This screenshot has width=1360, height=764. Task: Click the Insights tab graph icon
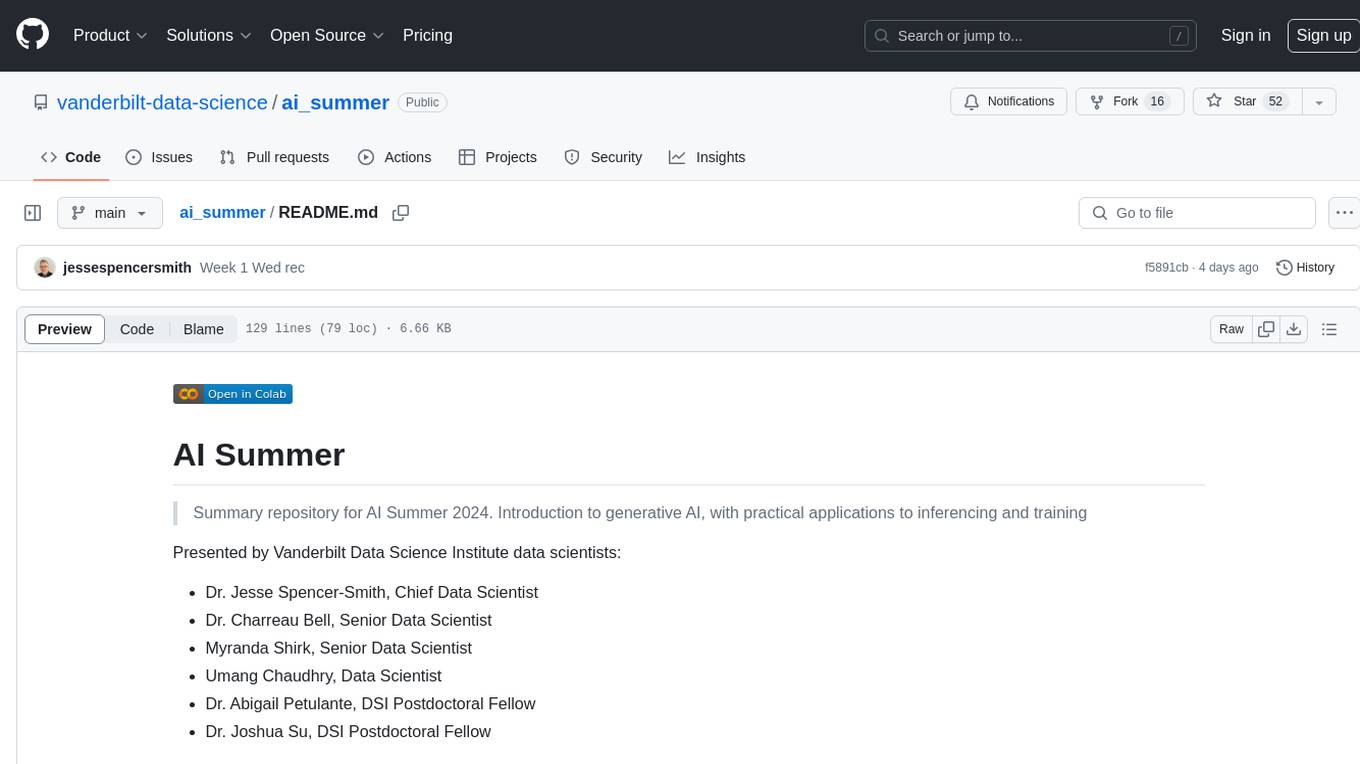pos(677,157)
